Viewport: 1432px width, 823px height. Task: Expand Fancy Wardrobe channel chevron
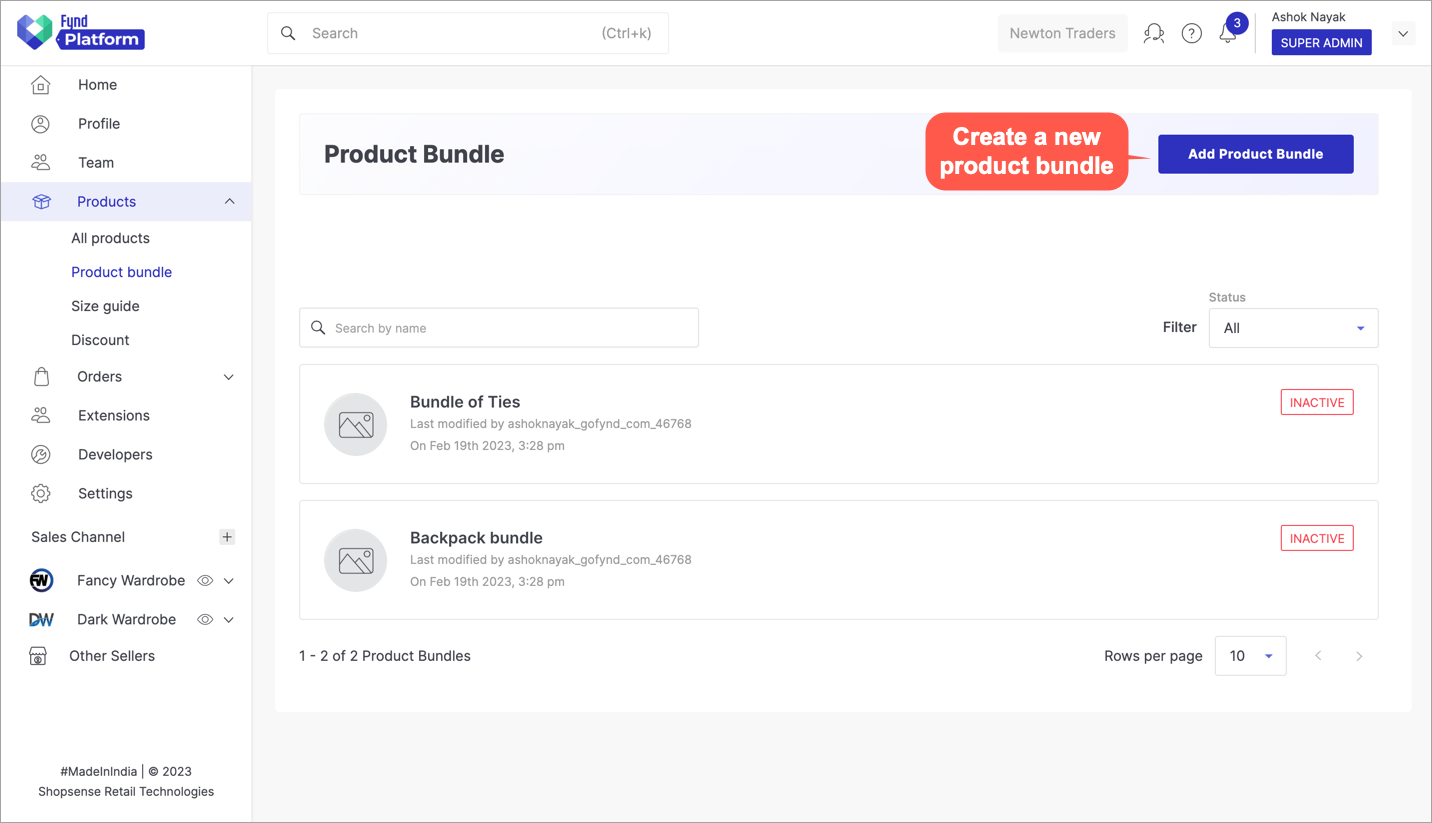(229, 581)
